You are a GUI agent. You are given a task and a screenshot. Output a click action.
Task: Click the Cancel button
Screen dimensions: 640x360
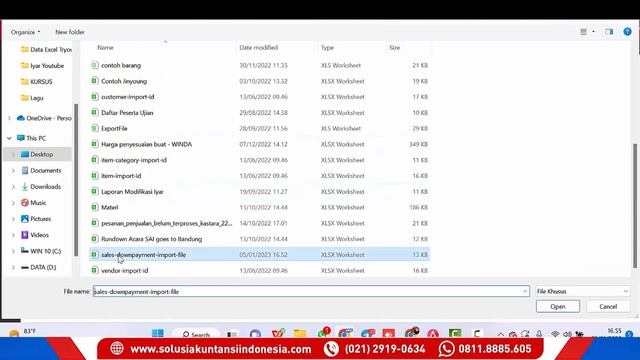608,307
